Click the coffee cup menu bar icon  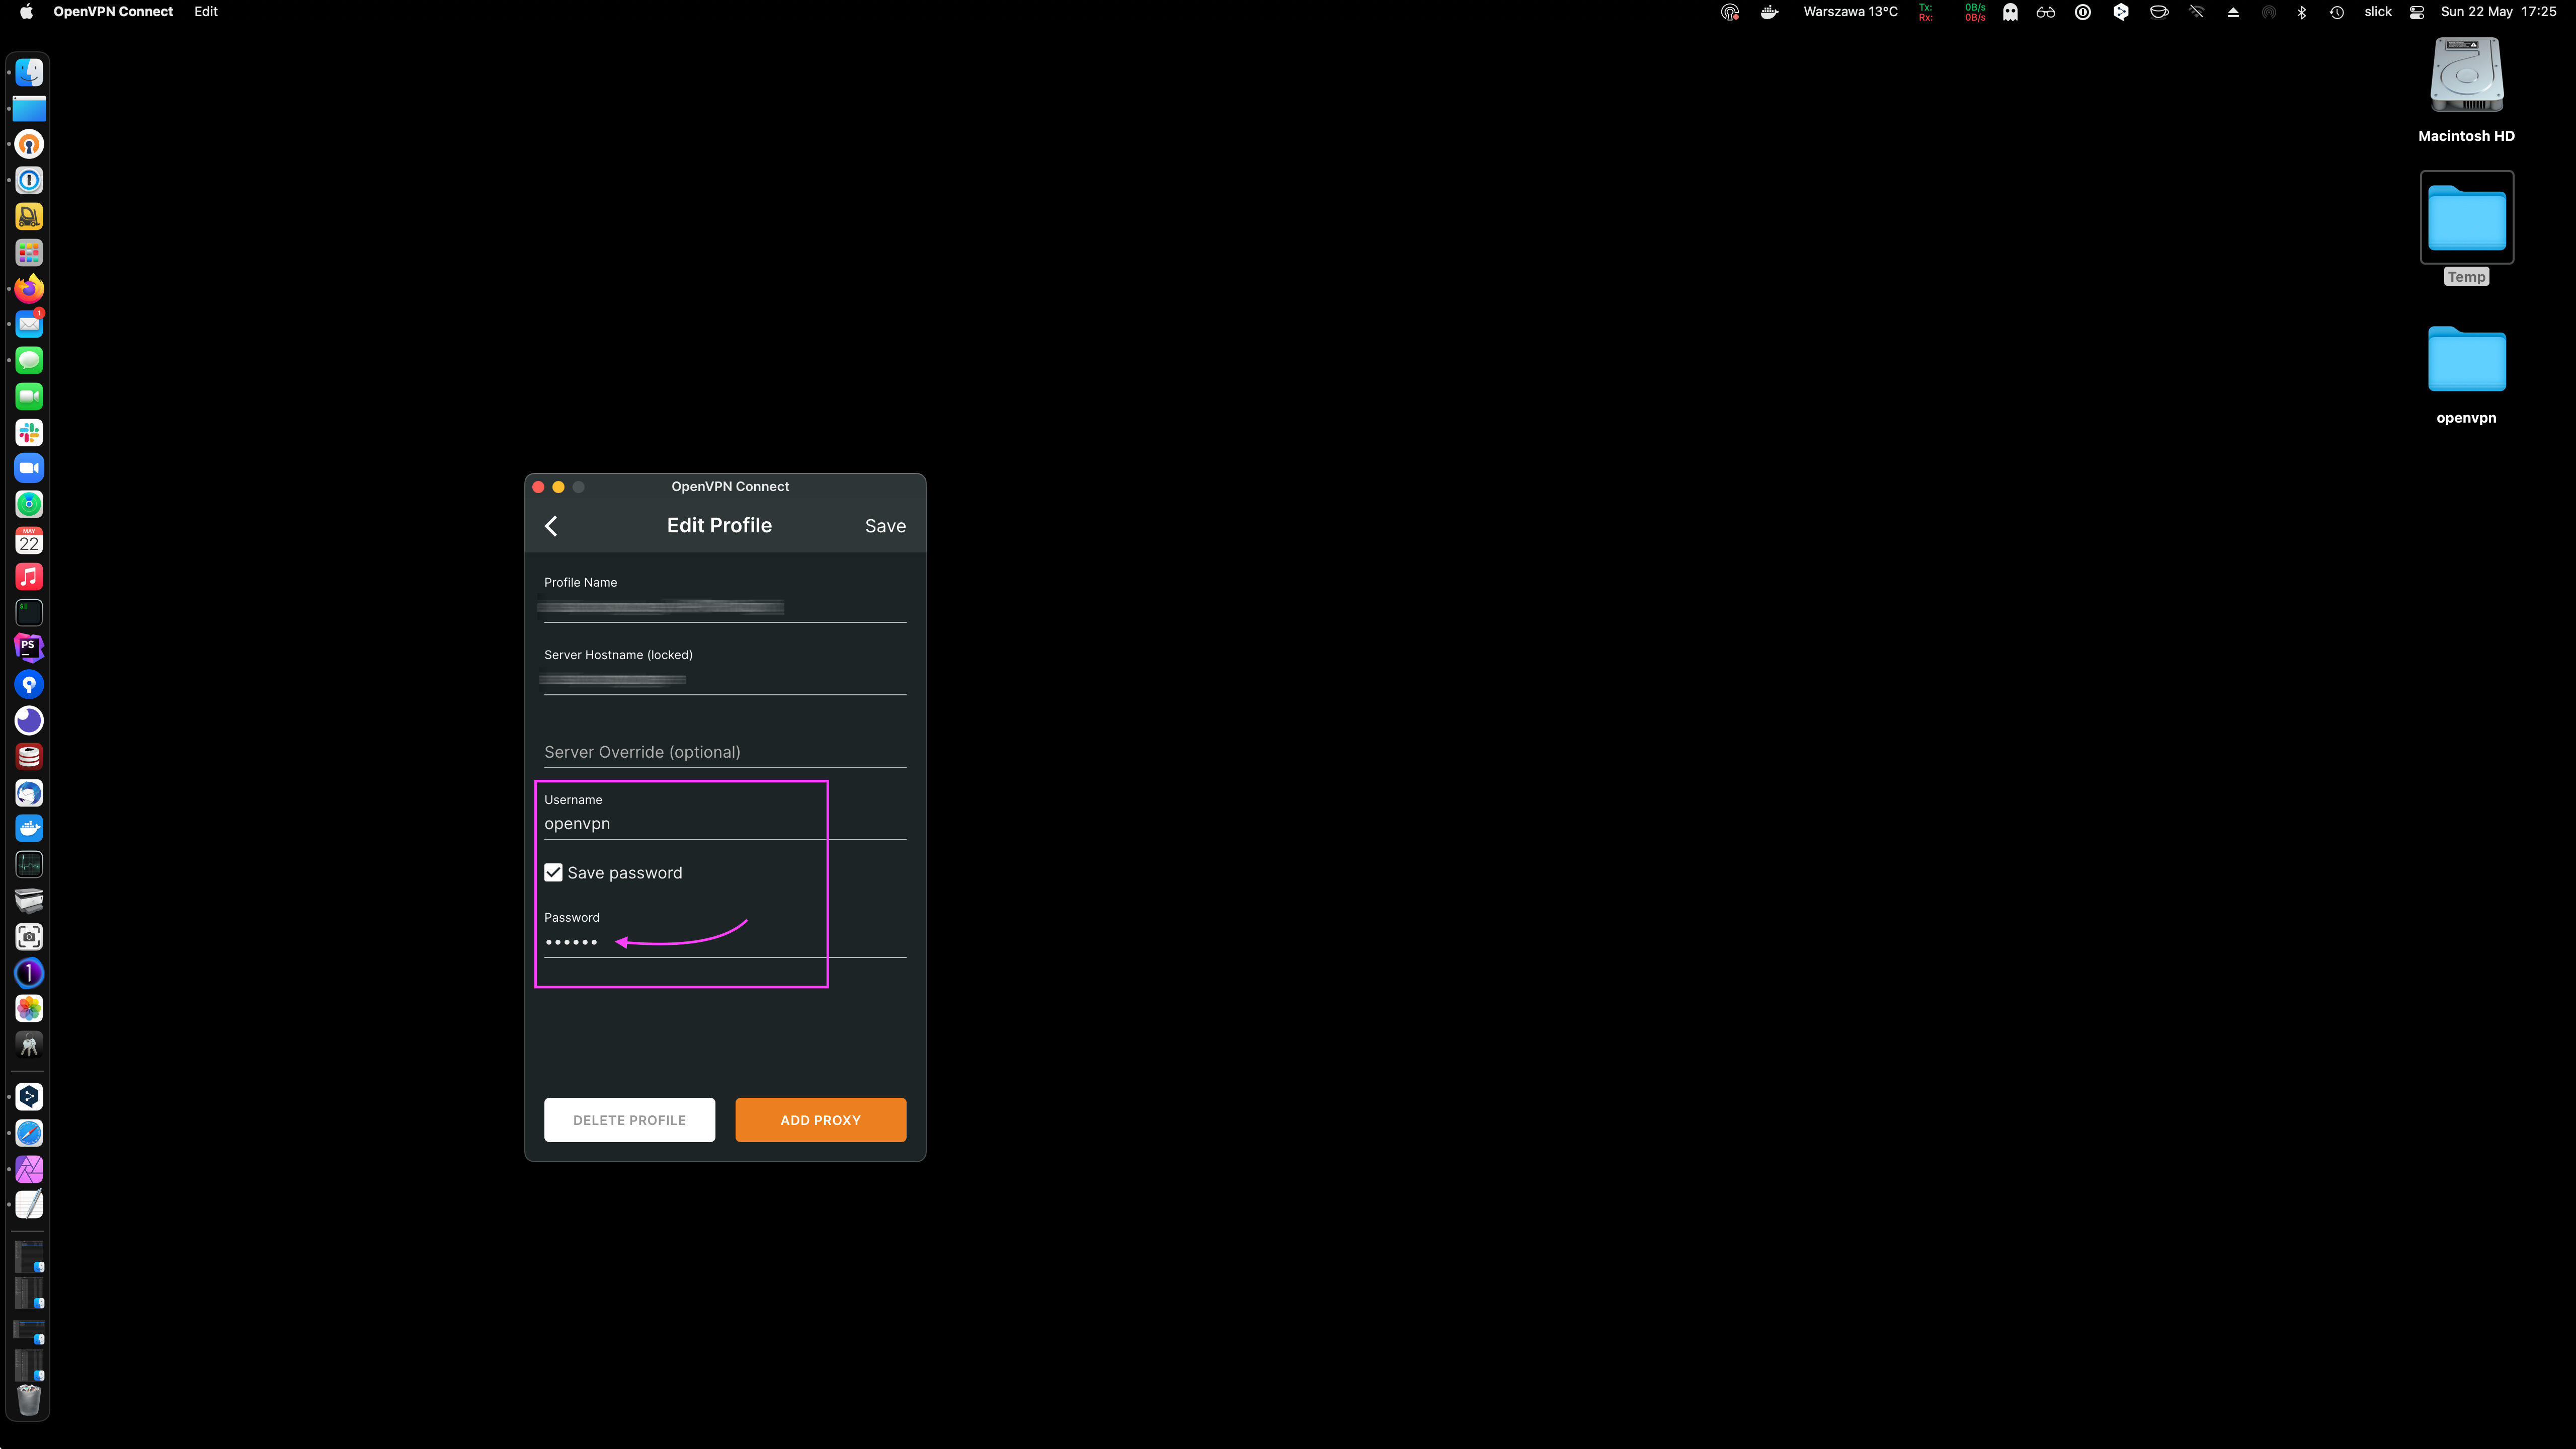coord(2159,12)
